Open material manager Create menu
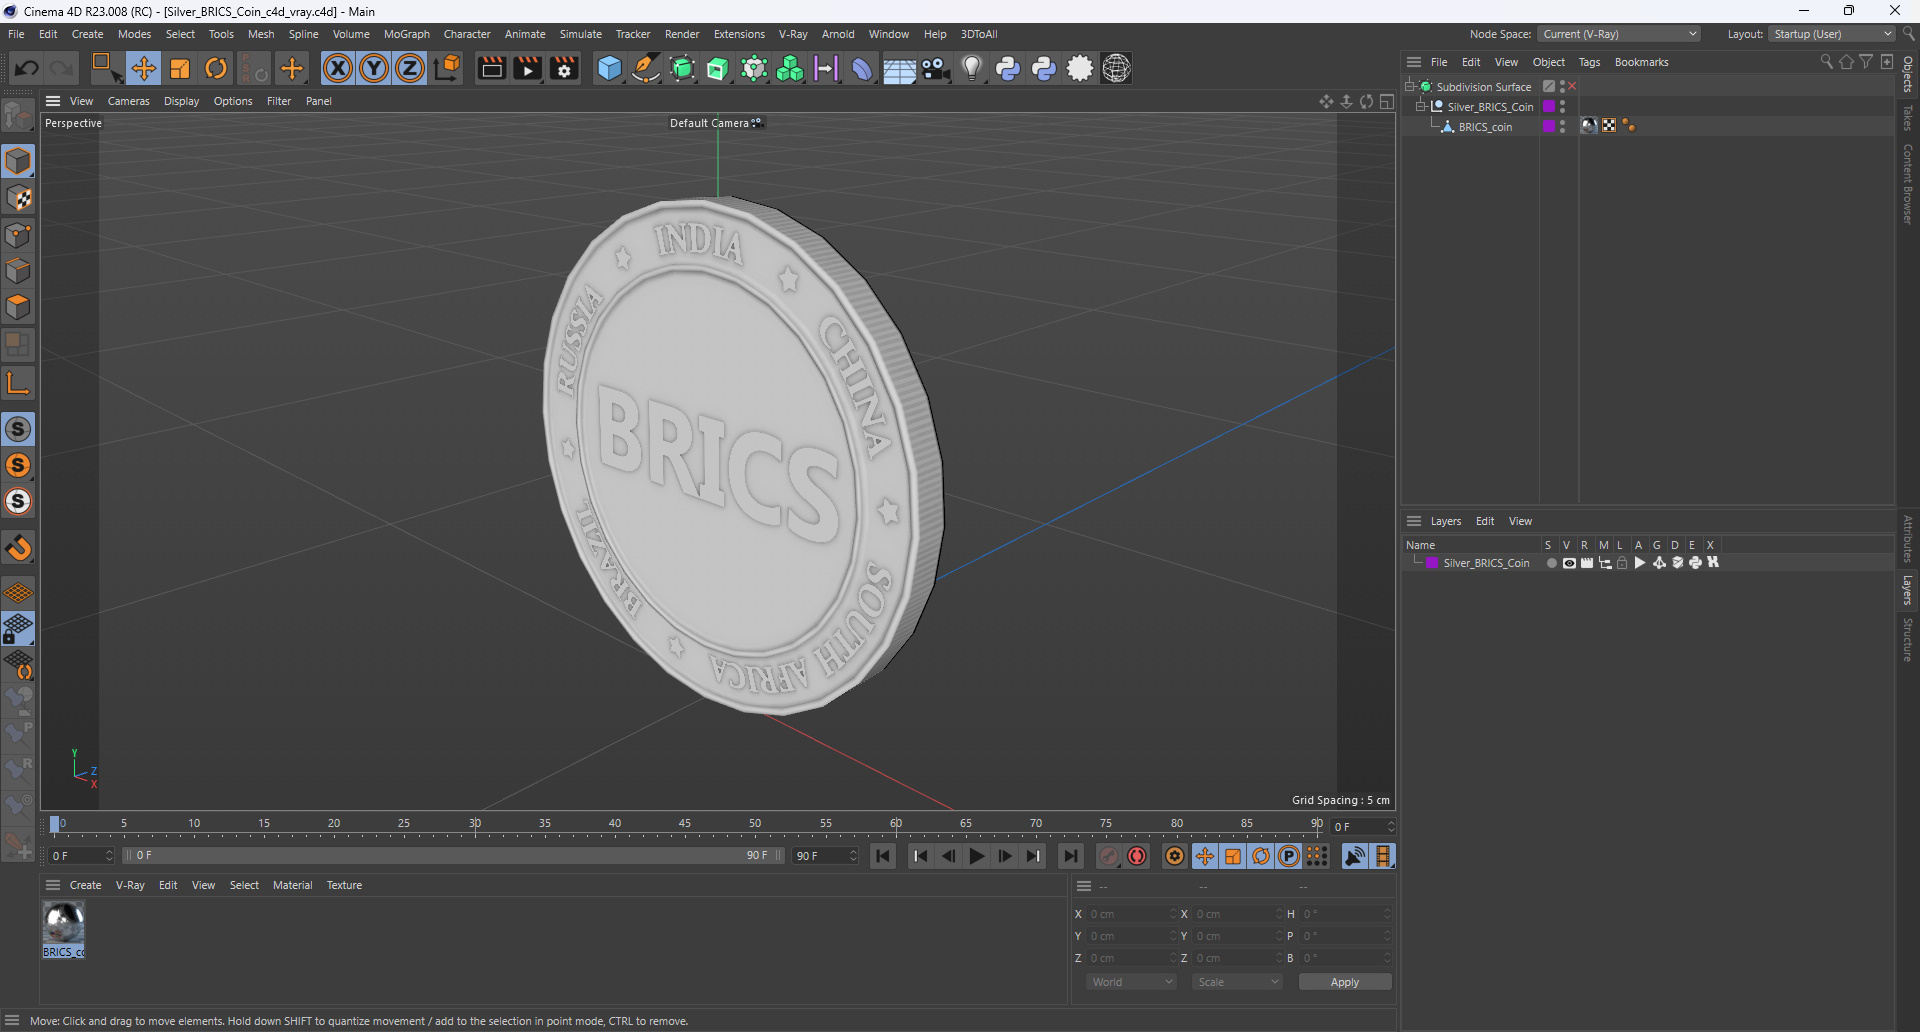Viewport: 1920px width, 1032px height. click(x=85, y=885)
